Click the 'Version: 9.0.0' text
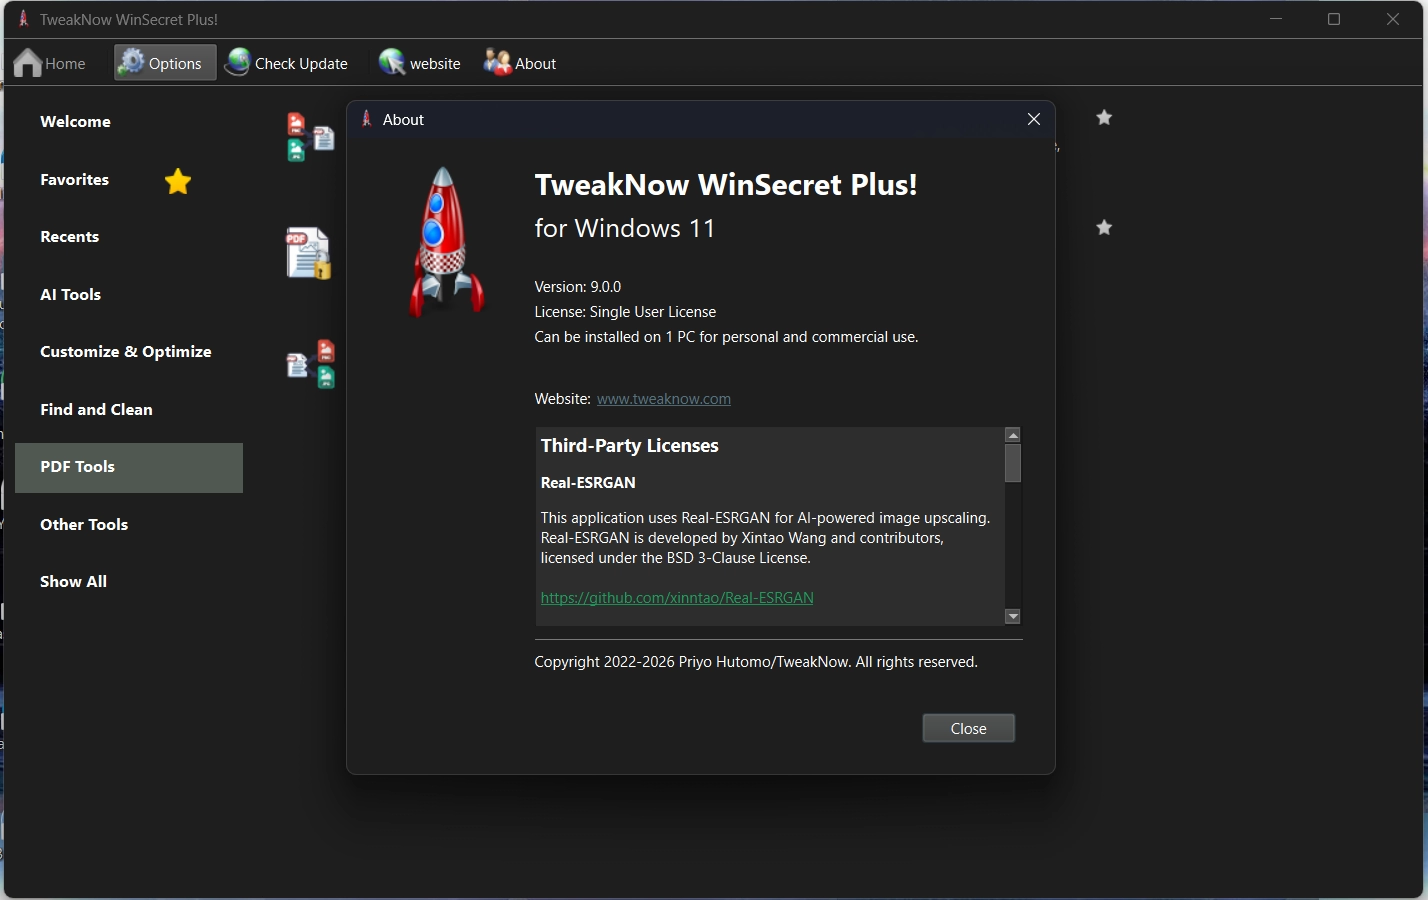Image resolution: width=1428 pixels, height=900 pixels. (x=578, y=287)
